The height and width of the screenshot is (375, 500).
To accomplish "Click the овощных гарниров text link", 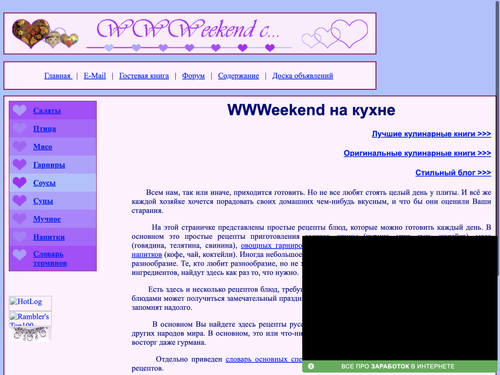I will (x=271, y=246).
